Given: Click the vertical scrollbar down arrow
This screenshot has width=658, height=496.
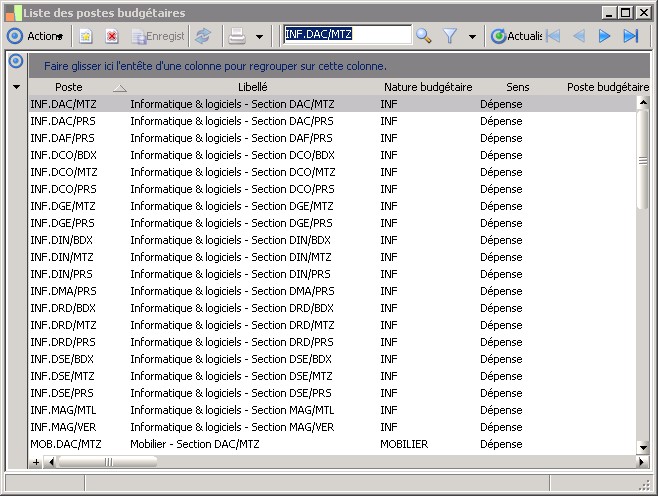Looking at the screenshot, I should click(643, 448).
